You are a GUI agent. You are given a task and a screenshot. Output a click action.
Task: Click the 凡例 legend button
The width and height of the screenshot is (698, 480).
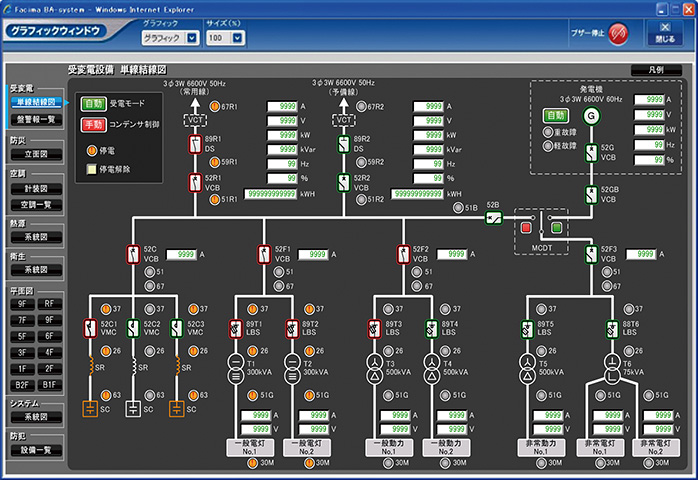point(655,69)
